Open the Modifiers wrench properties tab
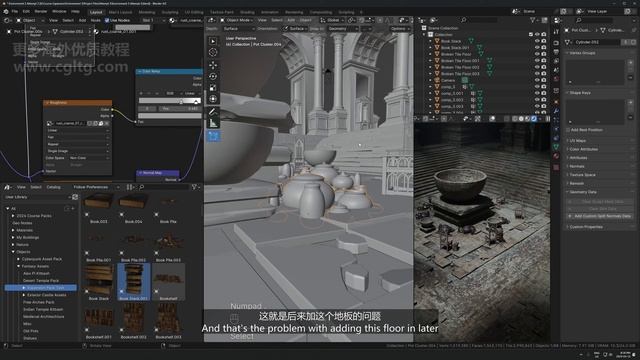The width and height of the screenshot is (640, 360). point(556,111)
